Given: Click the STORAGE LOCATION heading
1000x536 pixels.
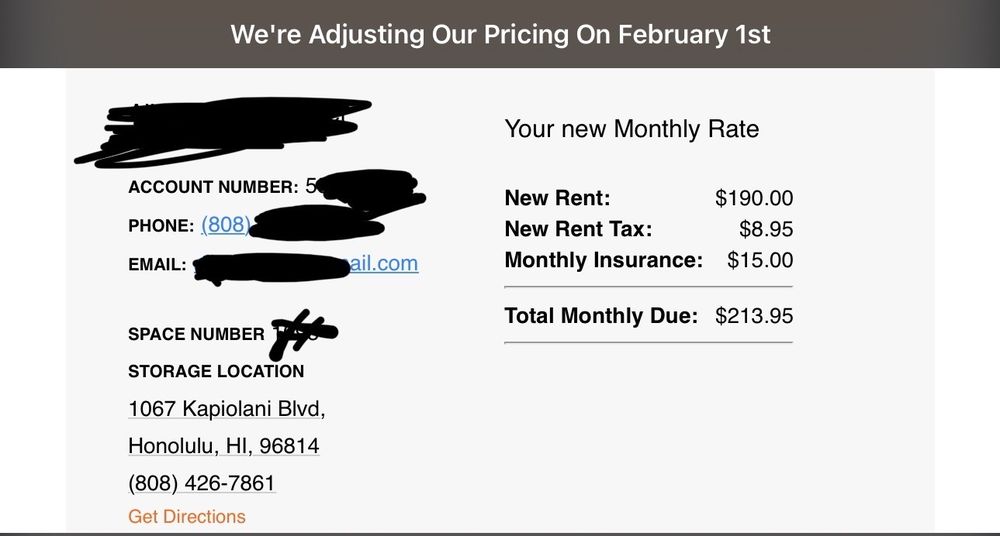Looking at the screenshot, I should [216, 371].
